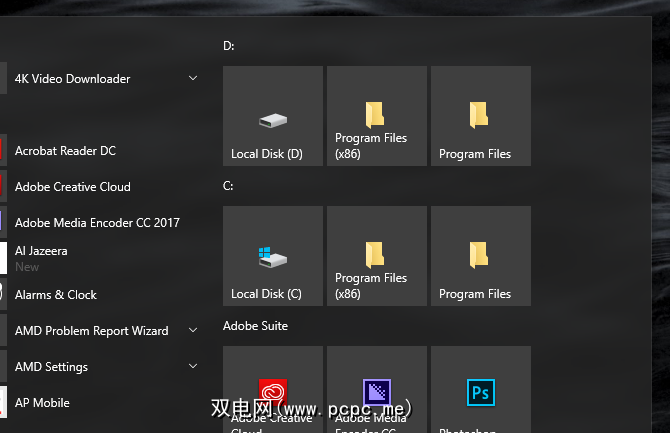Open Adobe Media Encoder CC 2017 entry
670x433 pixels.
103,223
